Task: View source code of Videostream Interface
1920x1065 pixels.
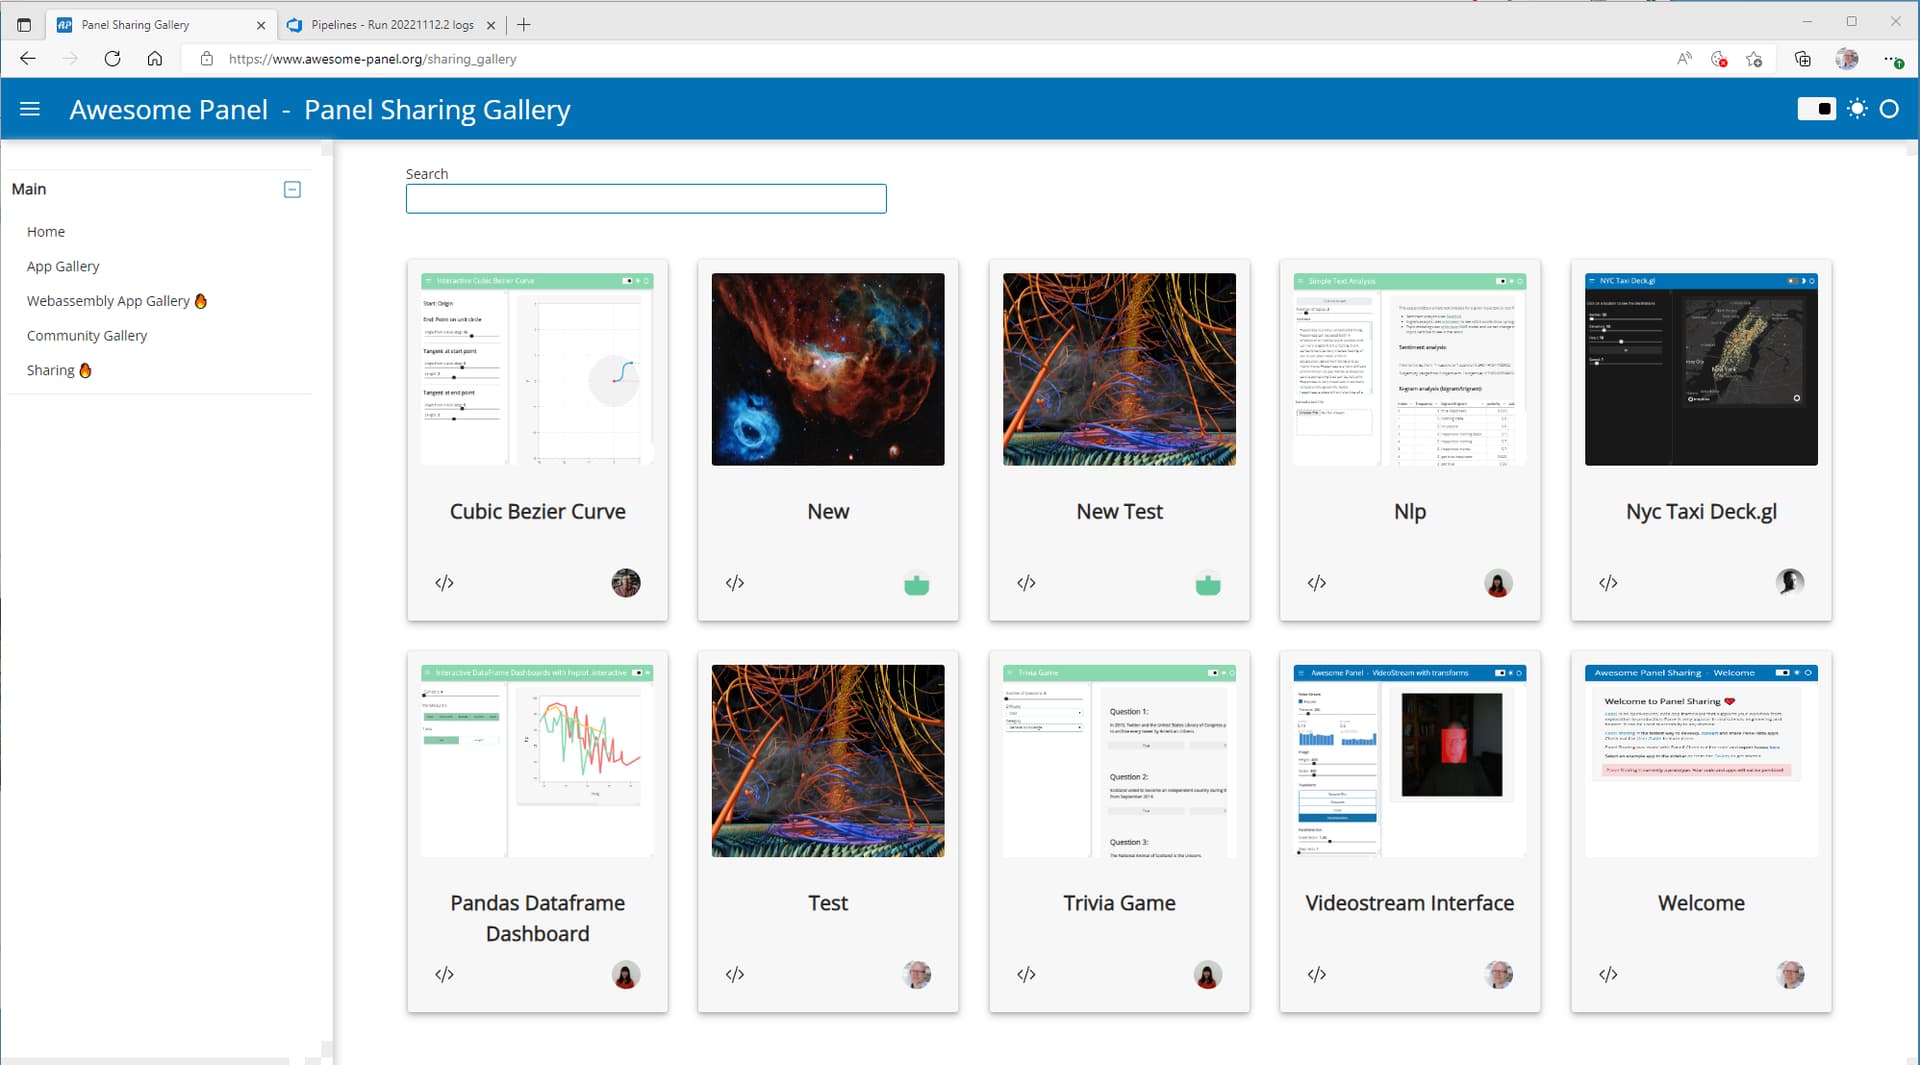Action: 1317,975
